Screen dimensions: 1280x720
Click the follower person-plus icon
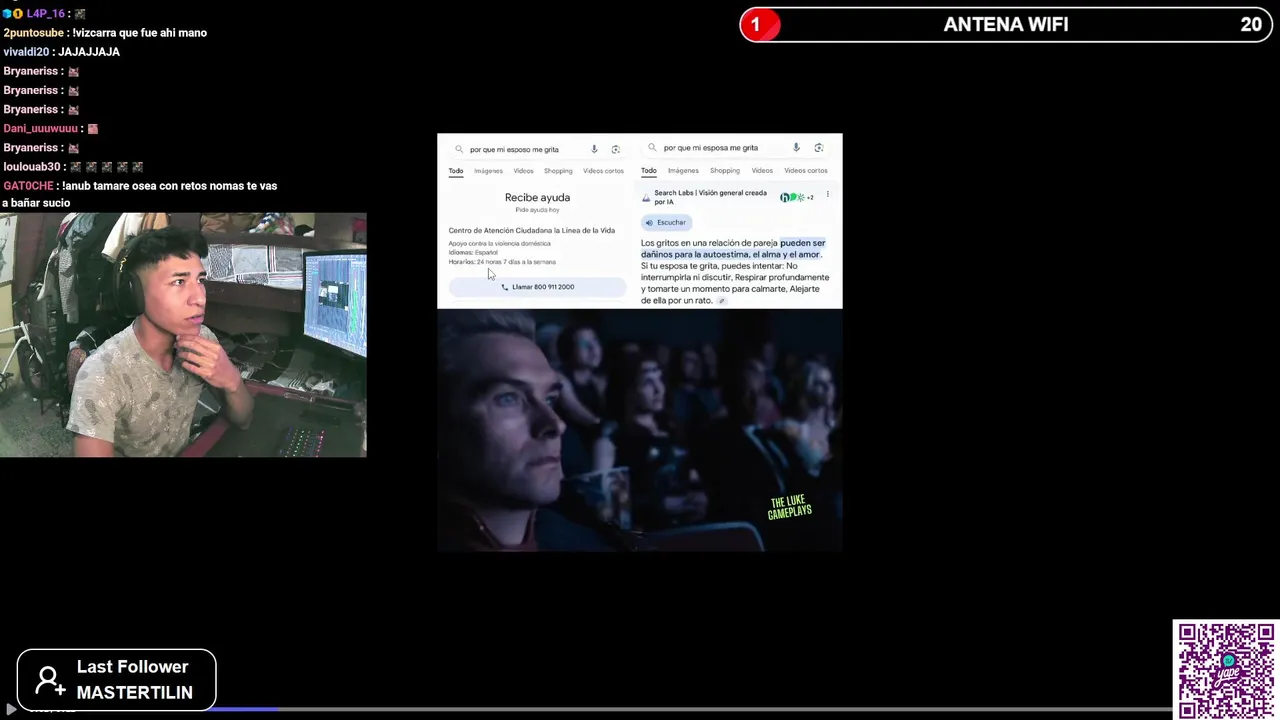tap(48, 680)
